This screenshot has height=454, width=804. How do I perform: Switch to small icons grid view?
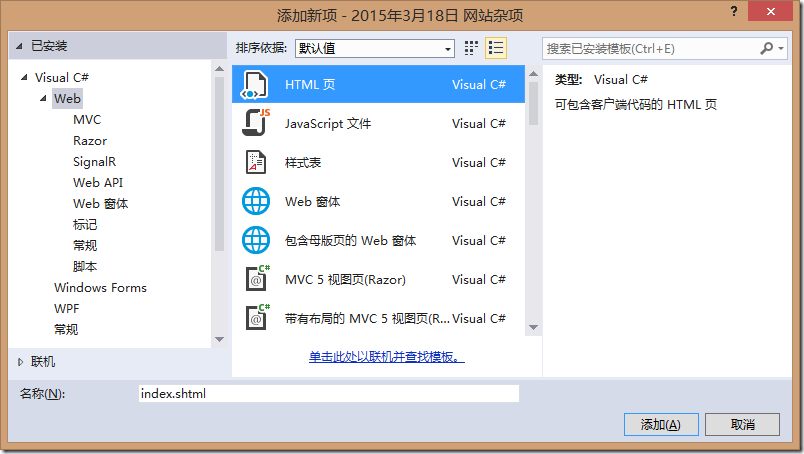point(471,48)
